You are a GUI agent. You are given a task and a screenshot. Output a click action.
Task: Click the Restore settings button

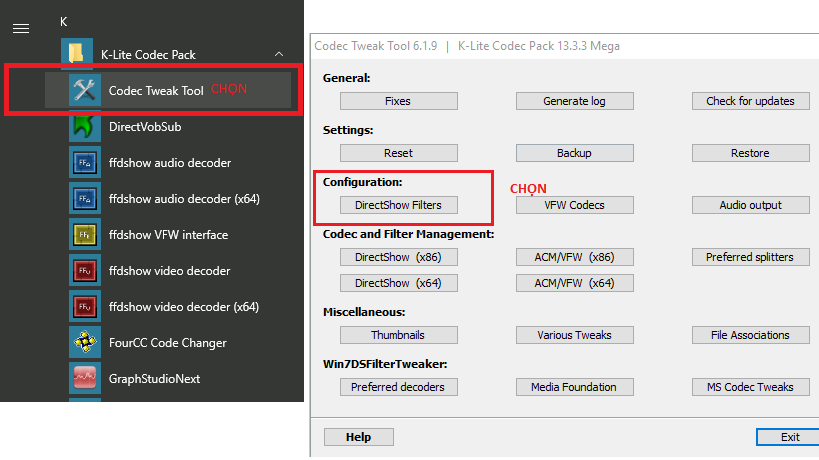751,153
